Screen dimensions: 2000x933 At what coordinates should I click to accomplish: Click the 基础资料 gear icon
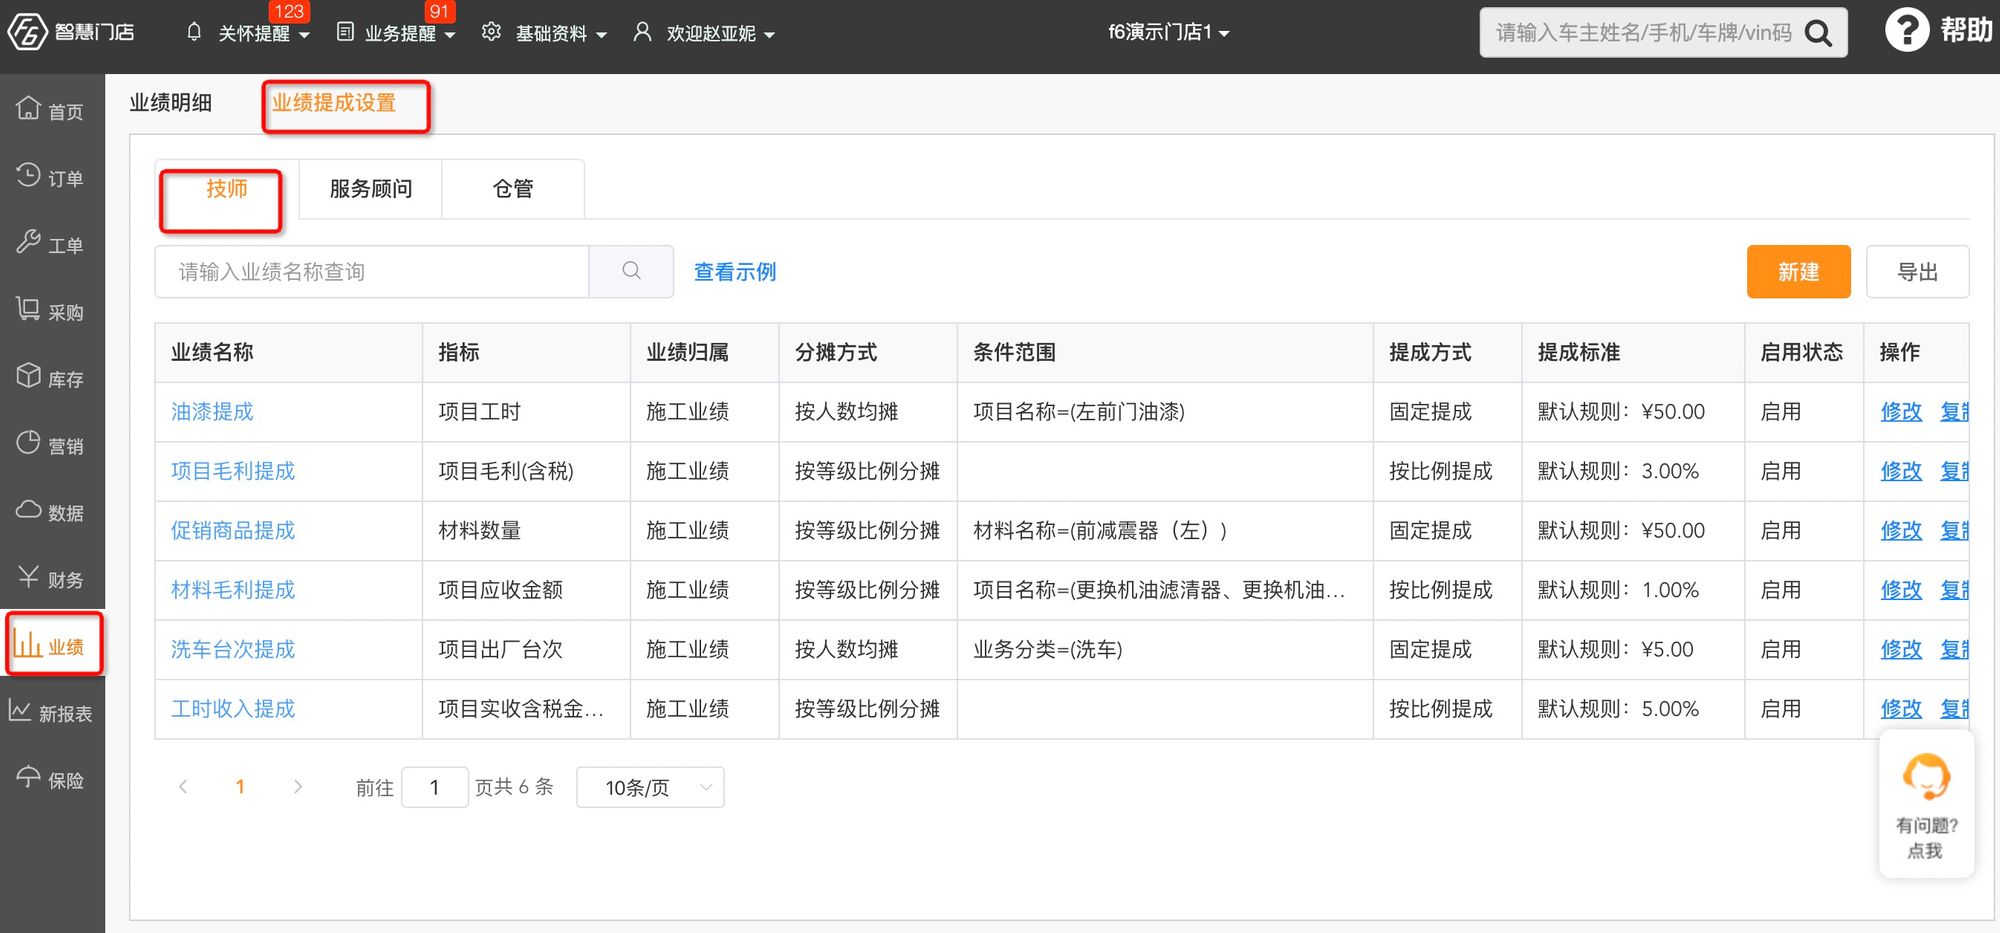pos(491,32)
